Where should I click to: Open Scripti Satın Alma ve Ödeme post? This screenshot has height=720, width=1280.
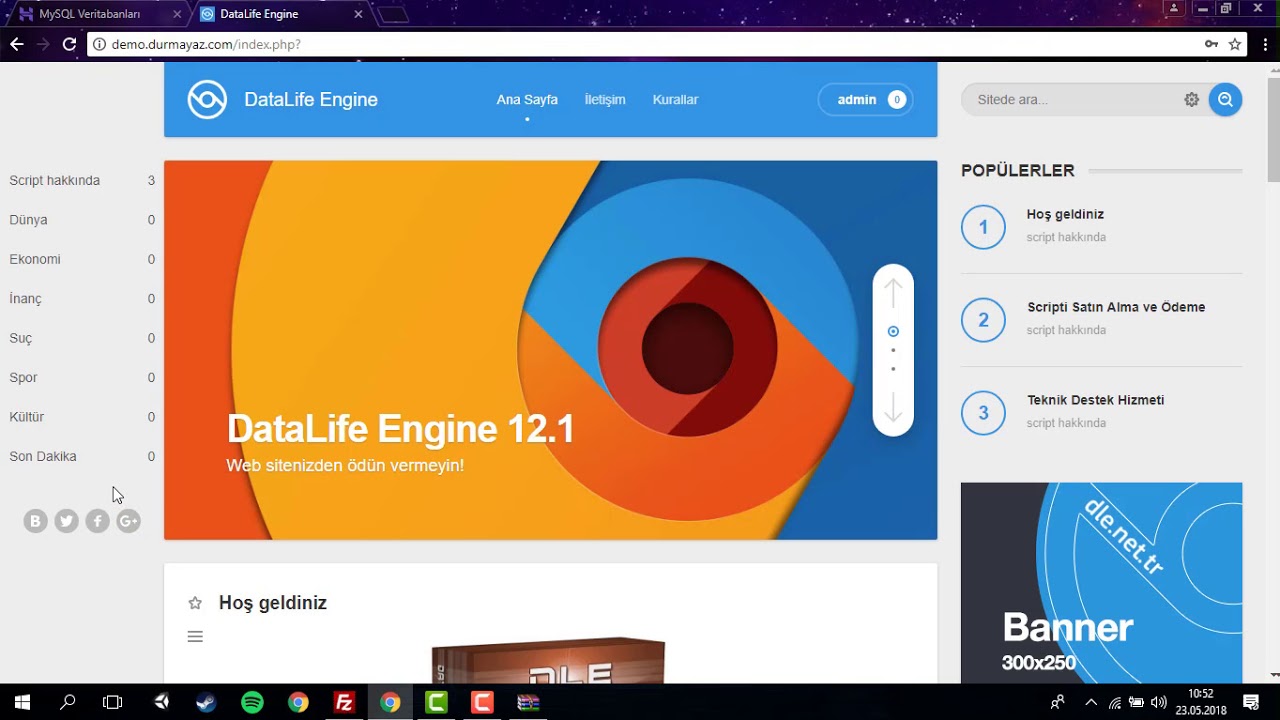[x=1116, y=307]
